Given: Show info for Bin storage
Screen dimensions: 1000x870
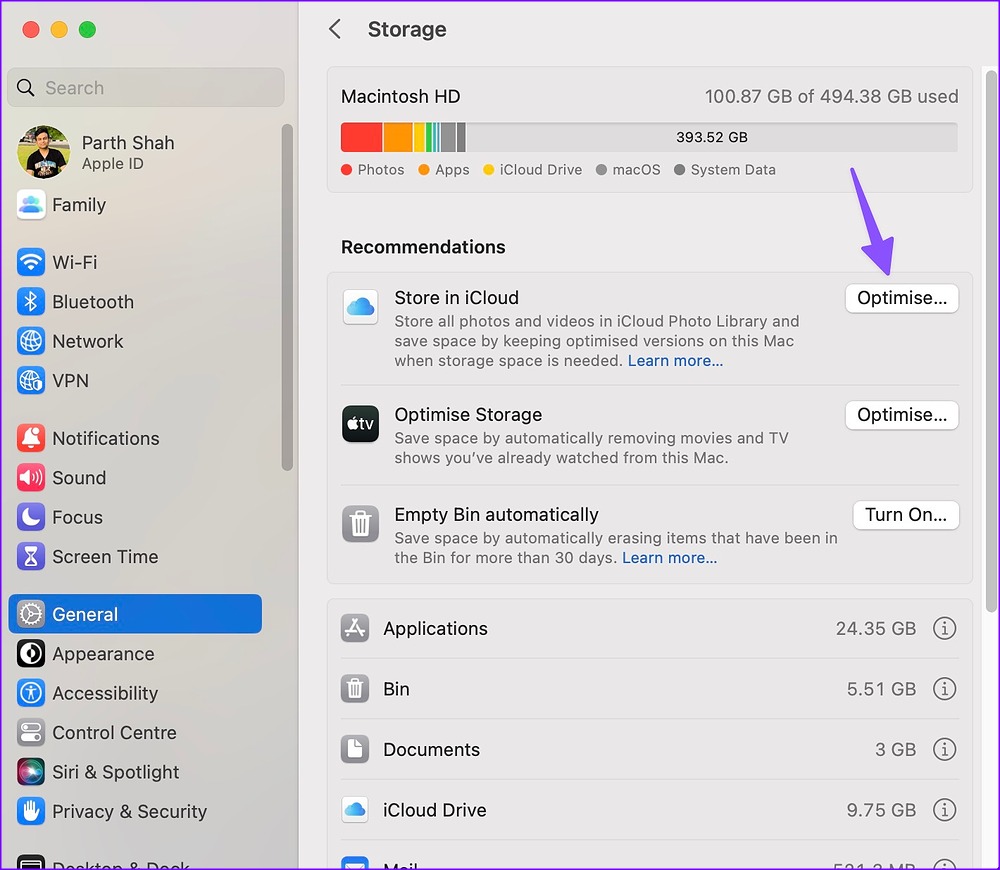Looking at the screenshot, I should point(944,689).
